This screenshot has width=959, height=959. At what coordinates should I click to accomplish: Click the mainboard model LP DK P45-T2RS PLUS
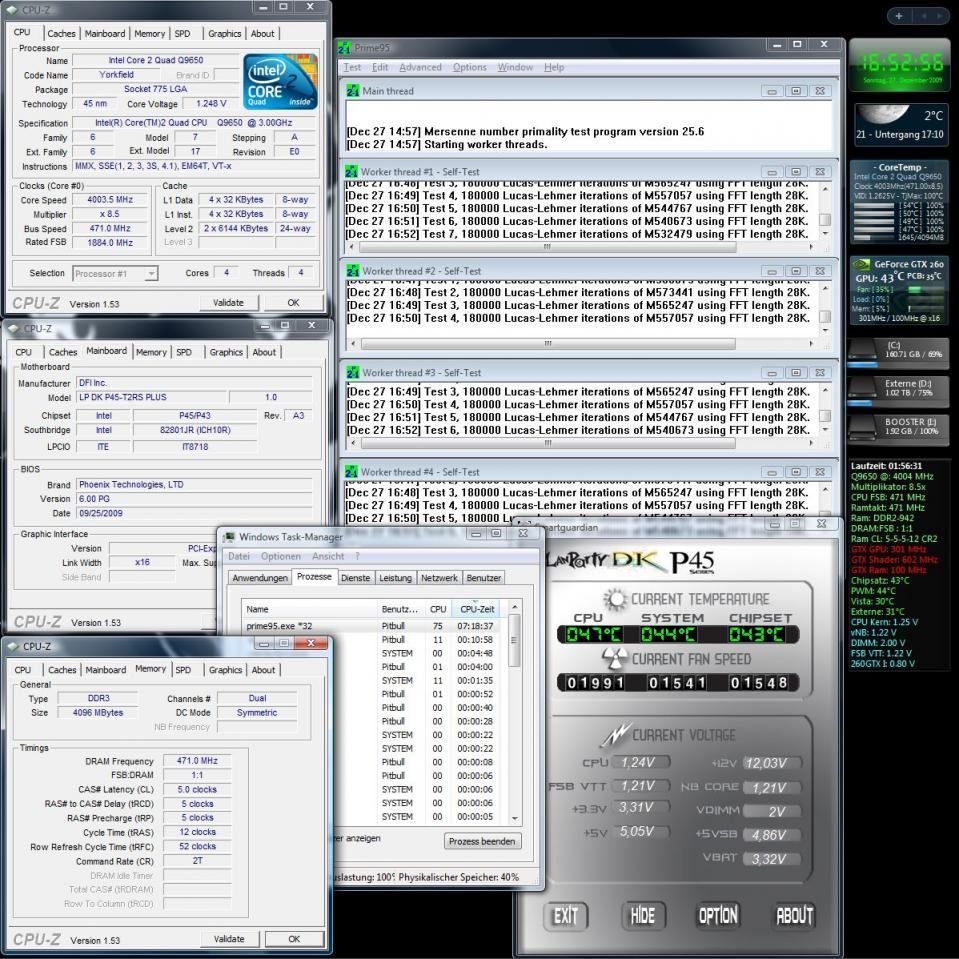150,398
